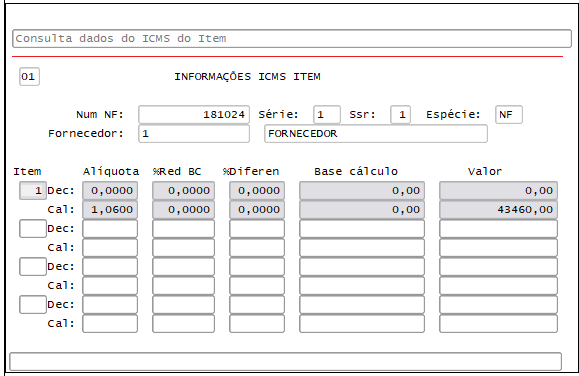
Task: Select item 1 Dec Valor field 0,00
Action: tap(499, 191)
